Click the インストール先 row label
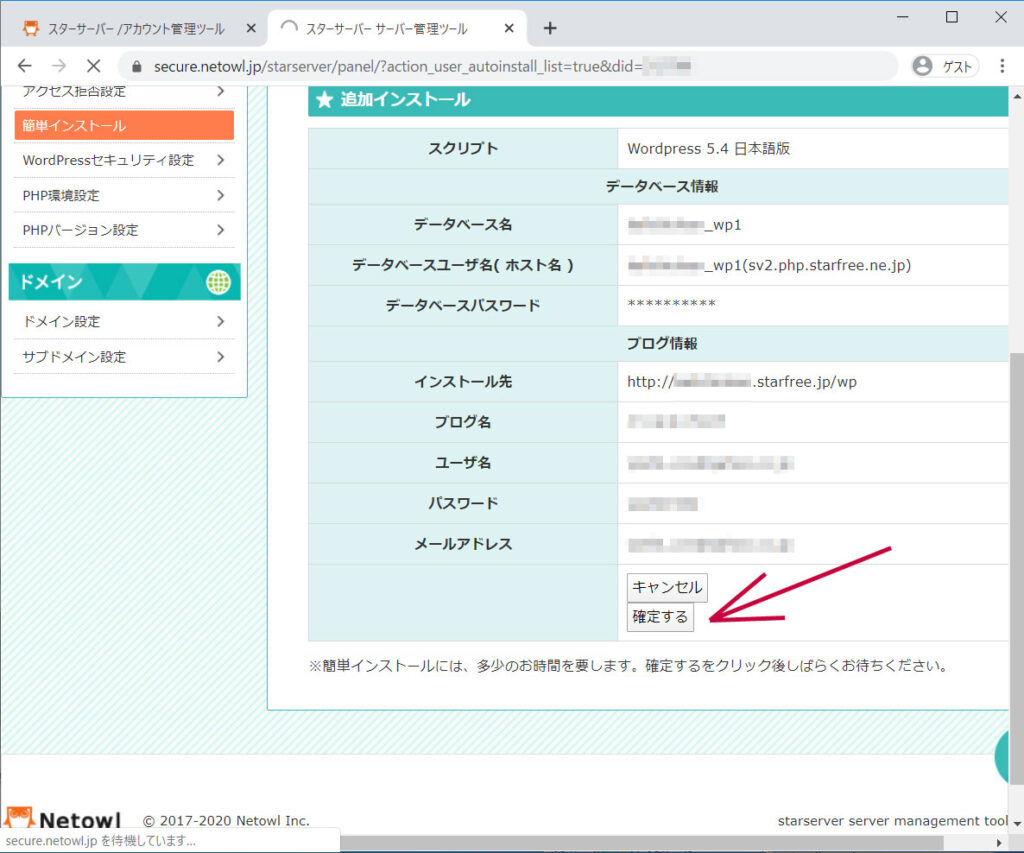Image resolution: width=1024 pixels, height=853 pixels. [x=463, y=382]
